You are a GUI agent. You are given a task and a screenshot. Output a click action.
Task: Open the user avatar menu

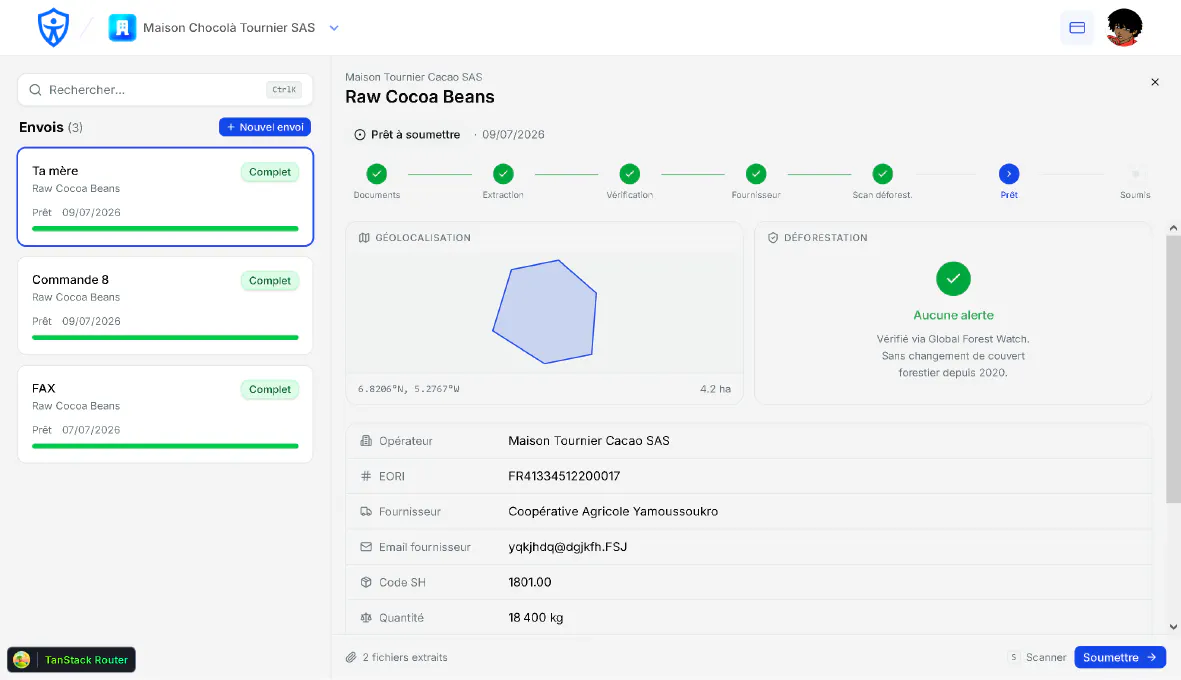1125,28
